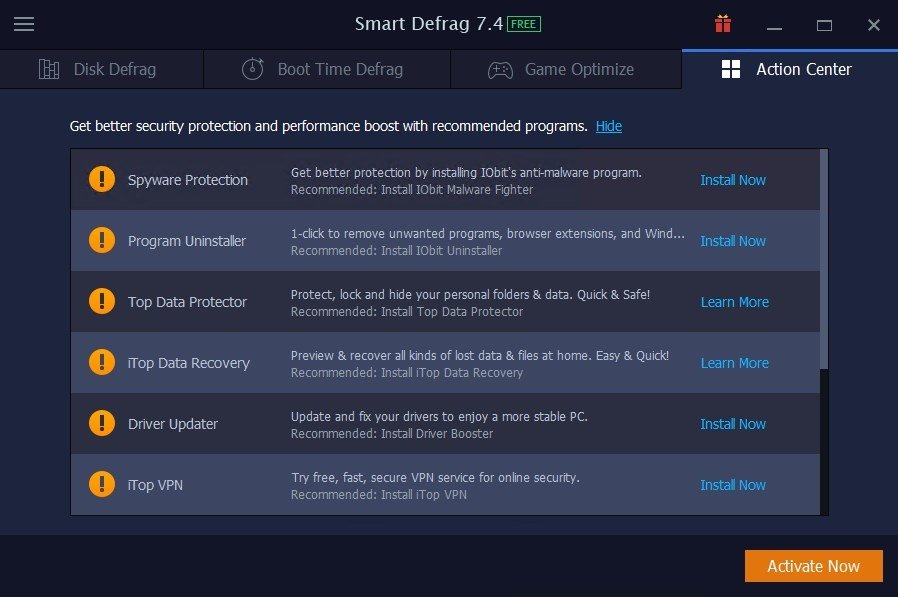Screen dimensions: 898x597
Task: Install Now for Driver Updater
Action: (x=733, y=424)
